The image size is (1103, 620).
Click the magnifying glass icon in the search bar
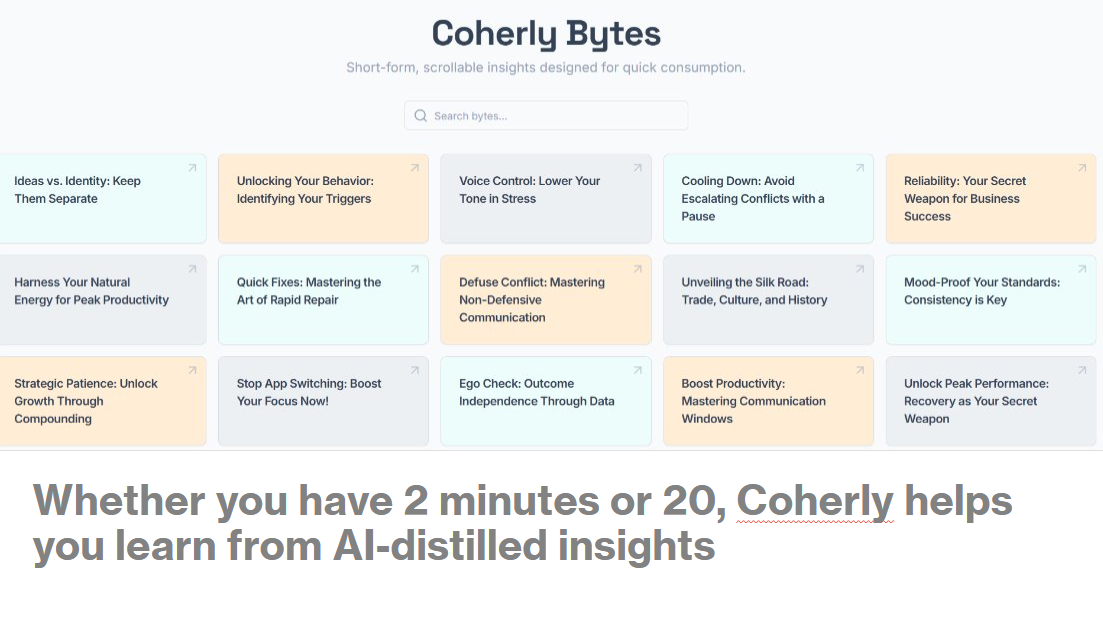(x=420, y=115)
